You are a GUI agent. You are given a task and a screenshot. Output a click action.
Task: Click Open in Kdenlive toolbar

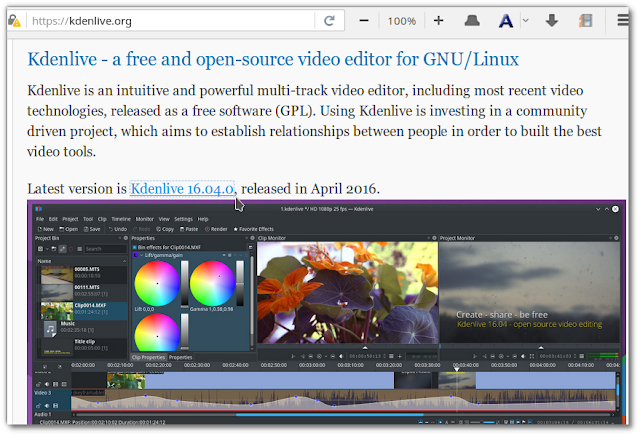tap(69, 229)
